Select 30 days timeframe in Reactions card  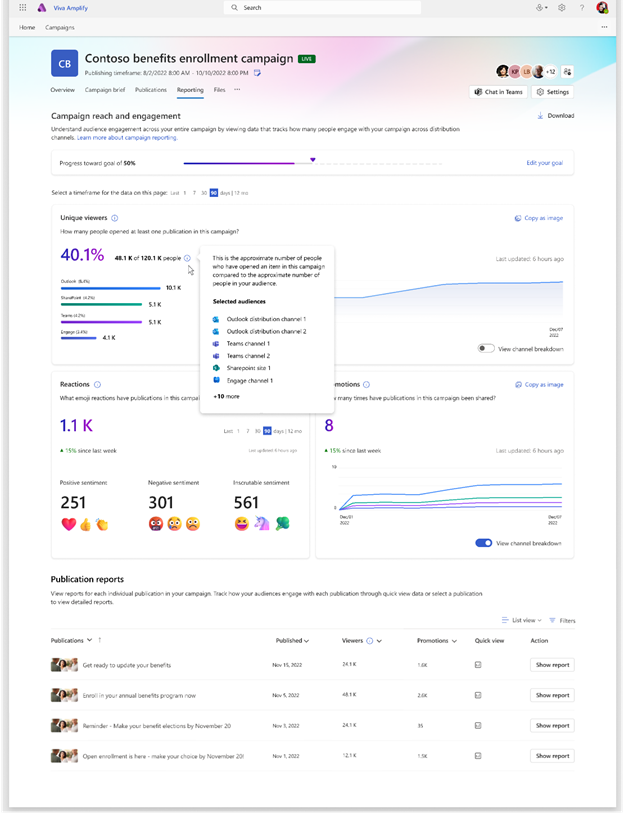tap(257, 431)
